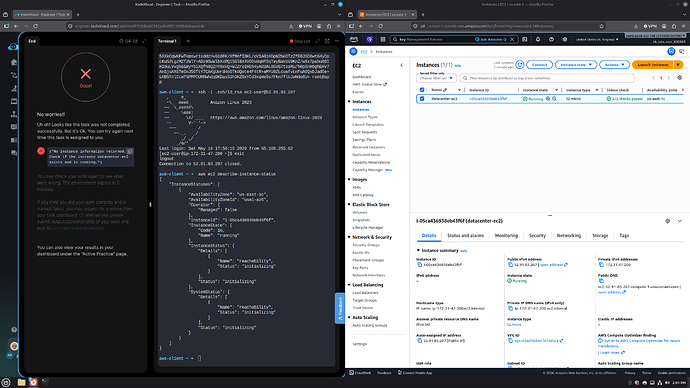Open the Actions dropdown
The image size is (690, 388).
click(x=614, y=65)
